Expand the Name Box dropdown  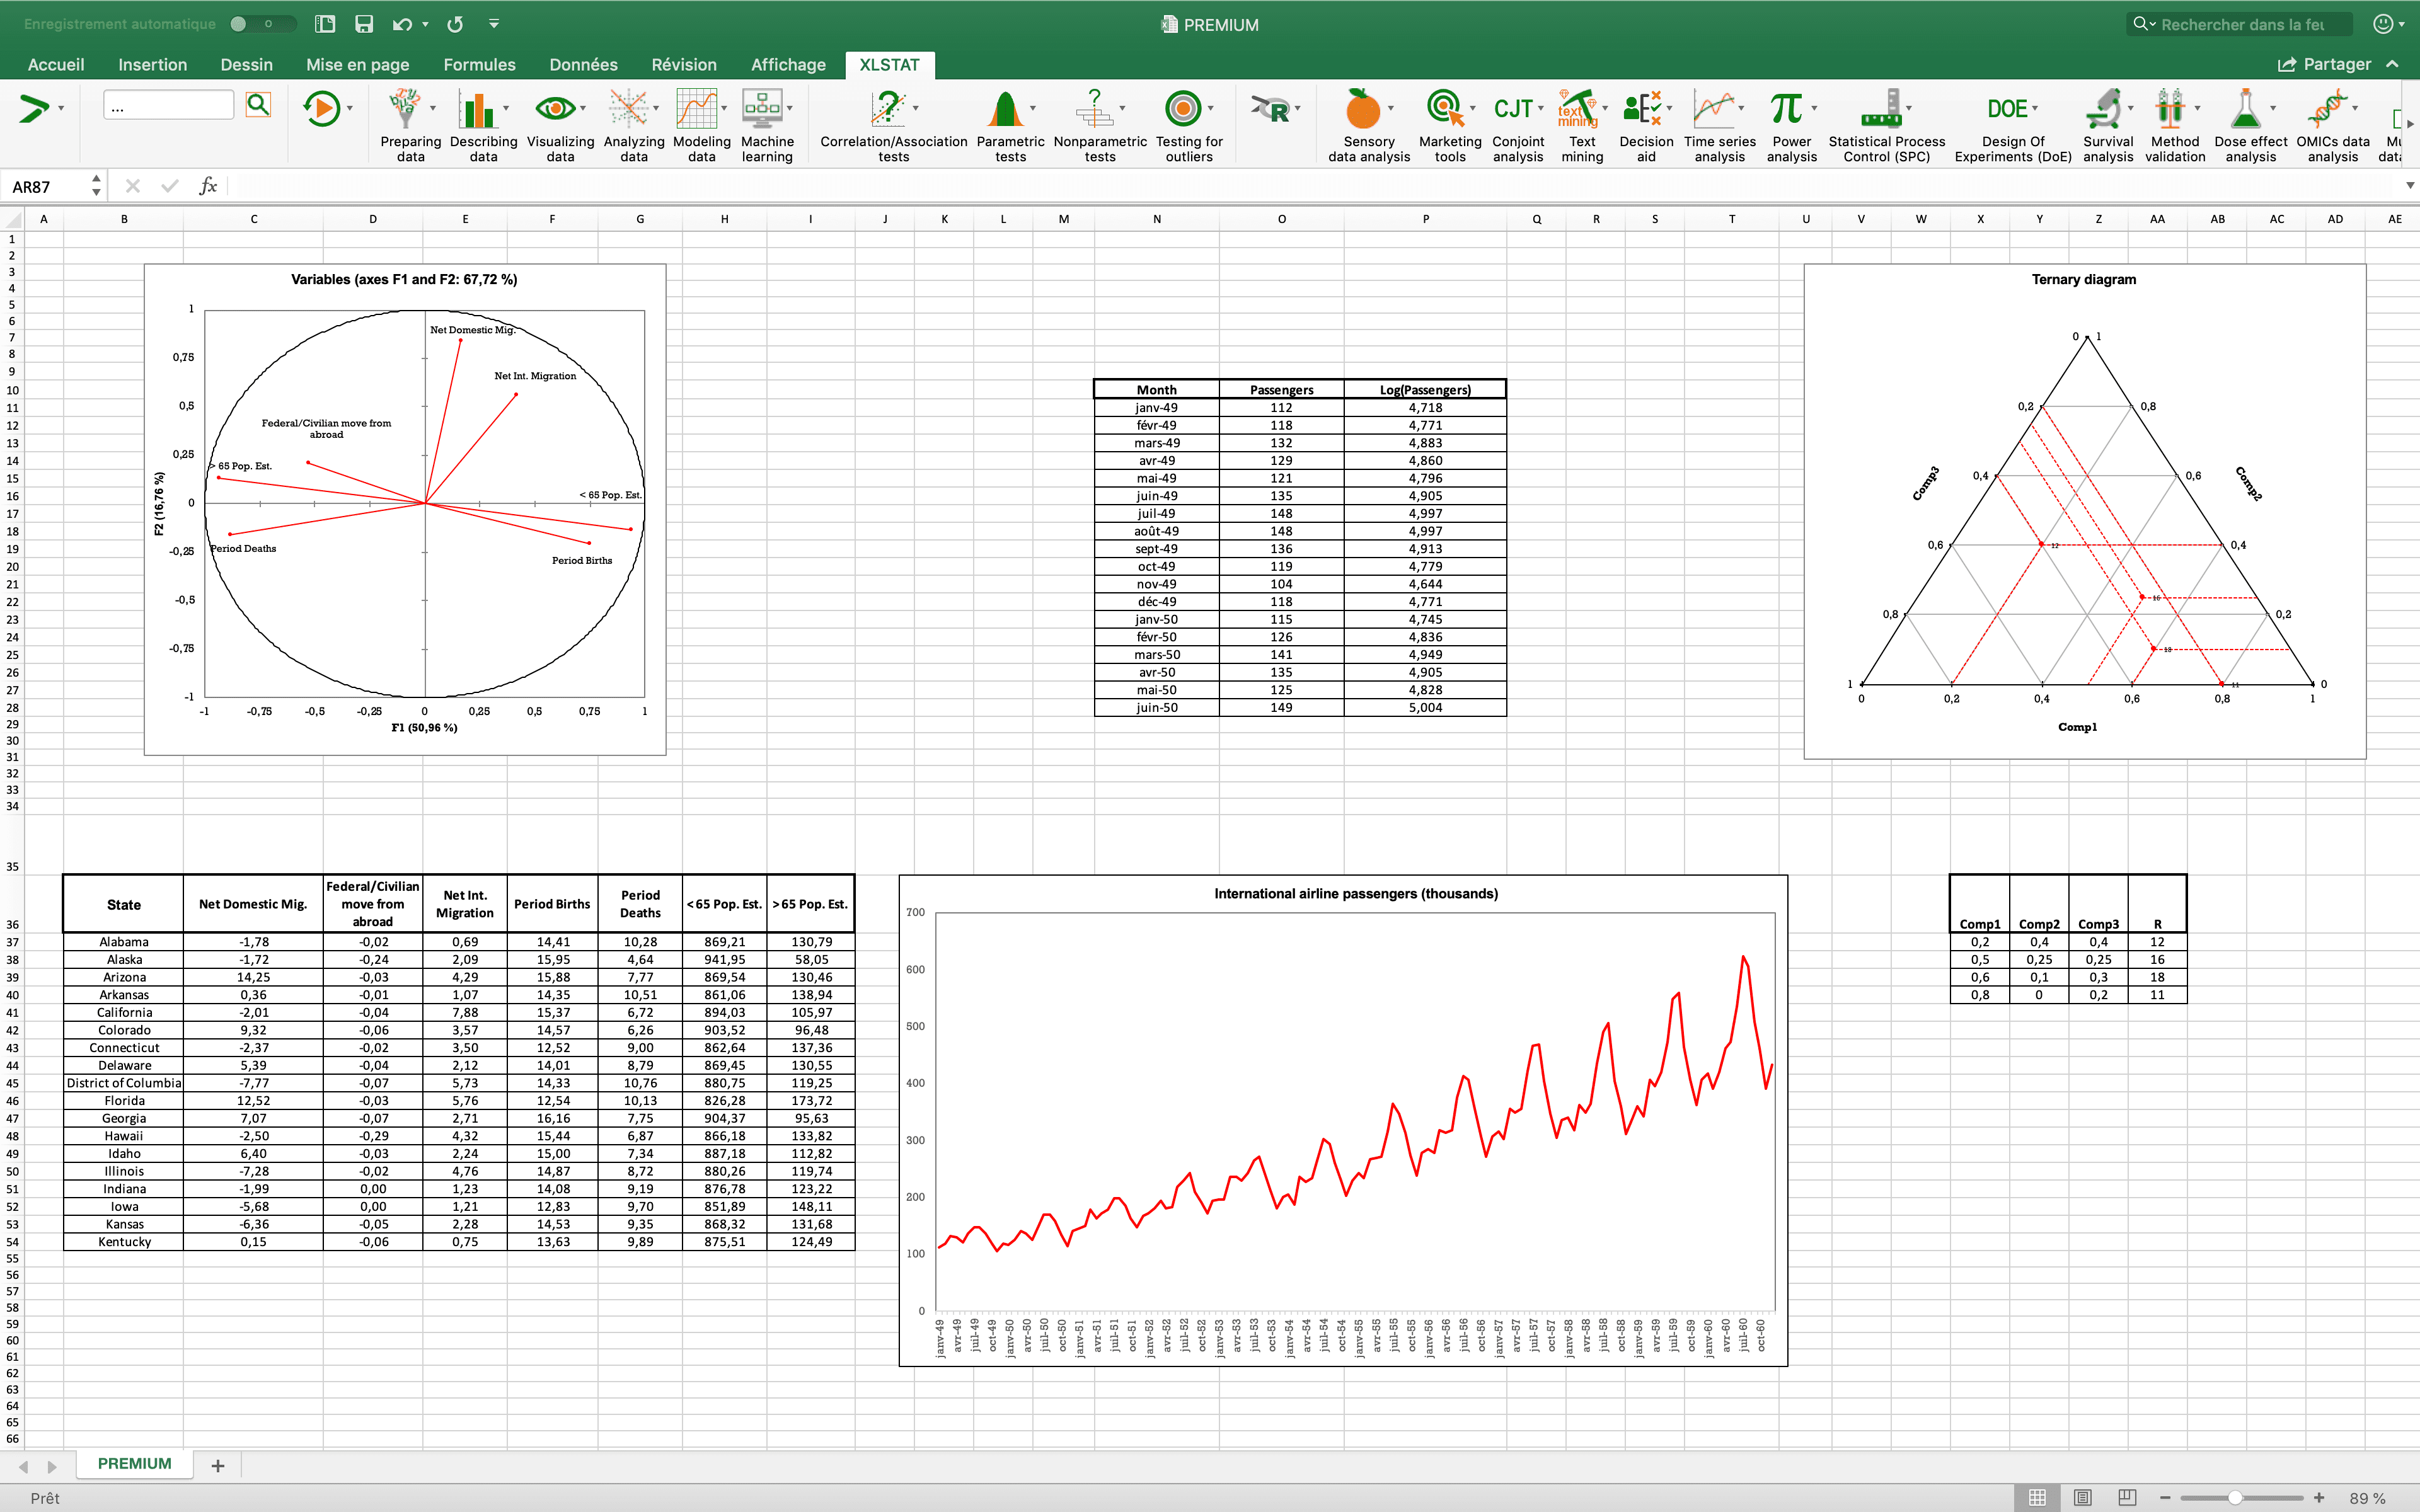coord(96,185)
